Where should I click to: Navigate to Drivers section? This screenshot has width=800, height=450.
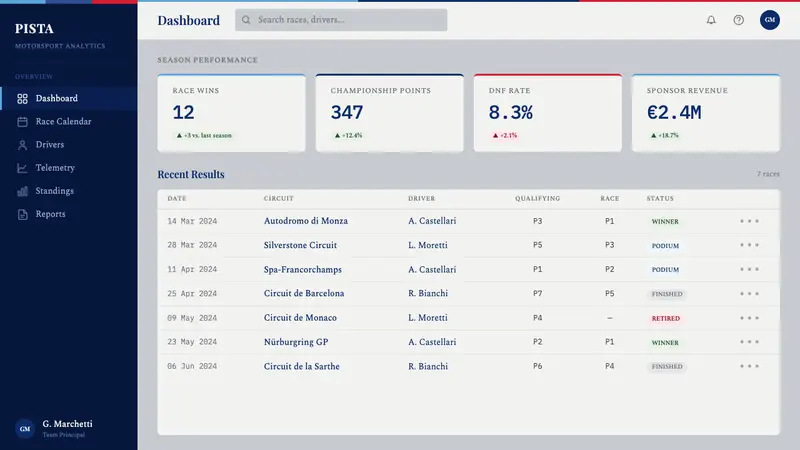tap(68, 145)
